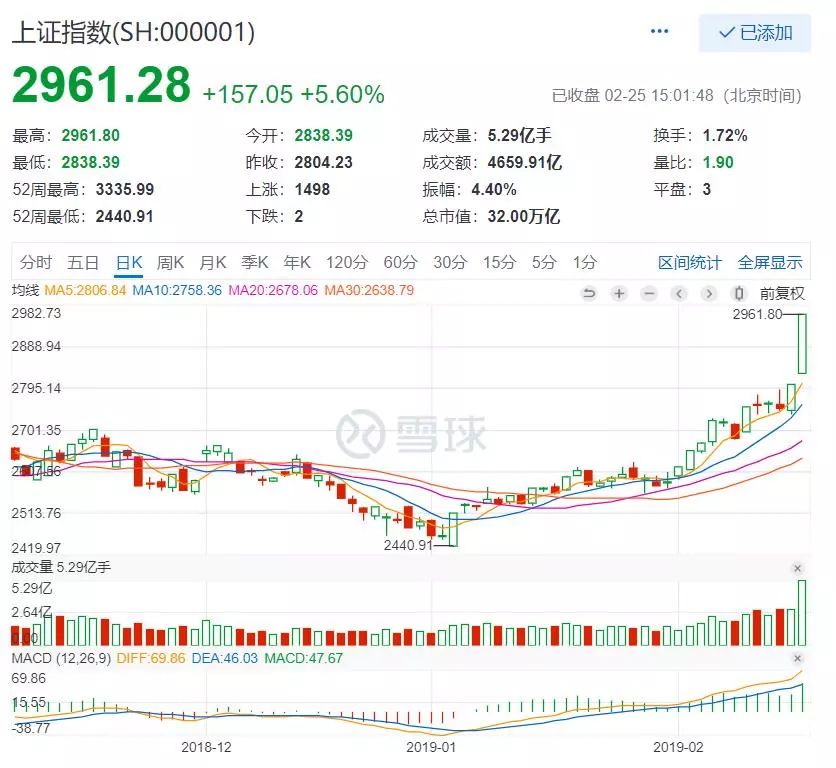The width and height of the screenshot is (836, 768).
Task: Click the 2018-12 date axis label
Action: pyautogui.click(x=206, y=747)
